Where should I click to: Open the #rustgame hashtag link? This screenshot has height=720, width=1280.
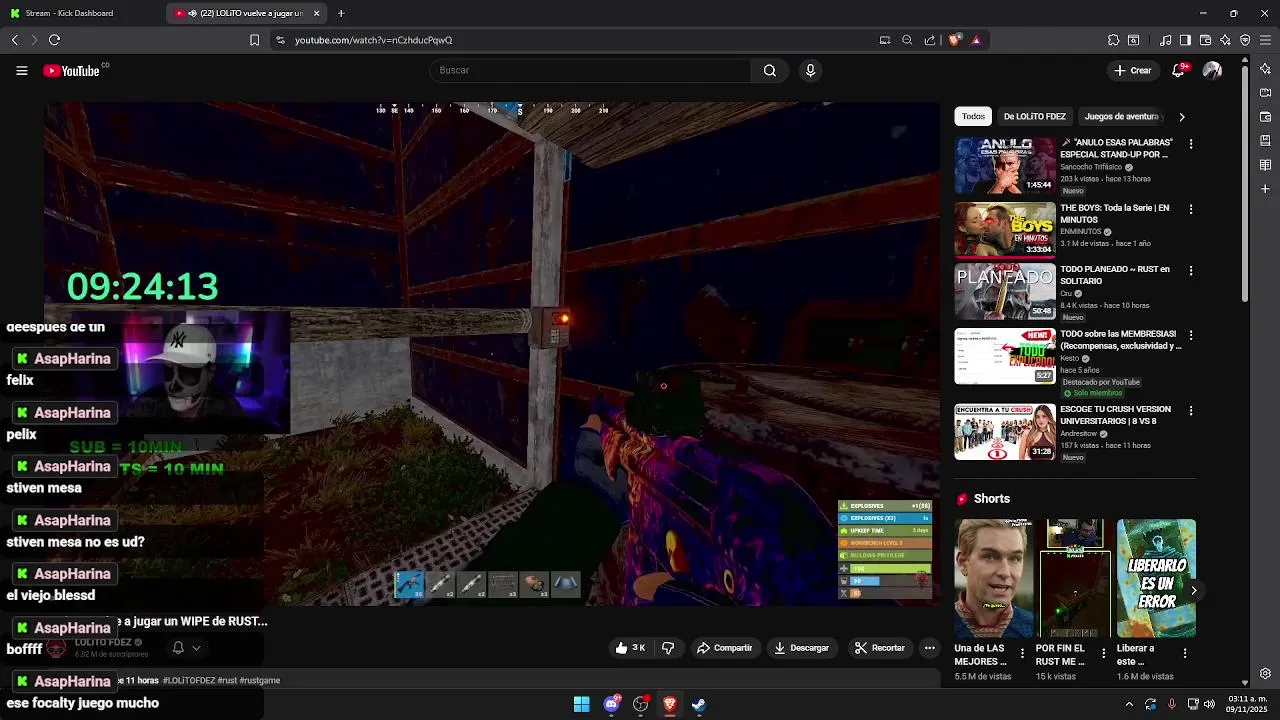point(262,680)
